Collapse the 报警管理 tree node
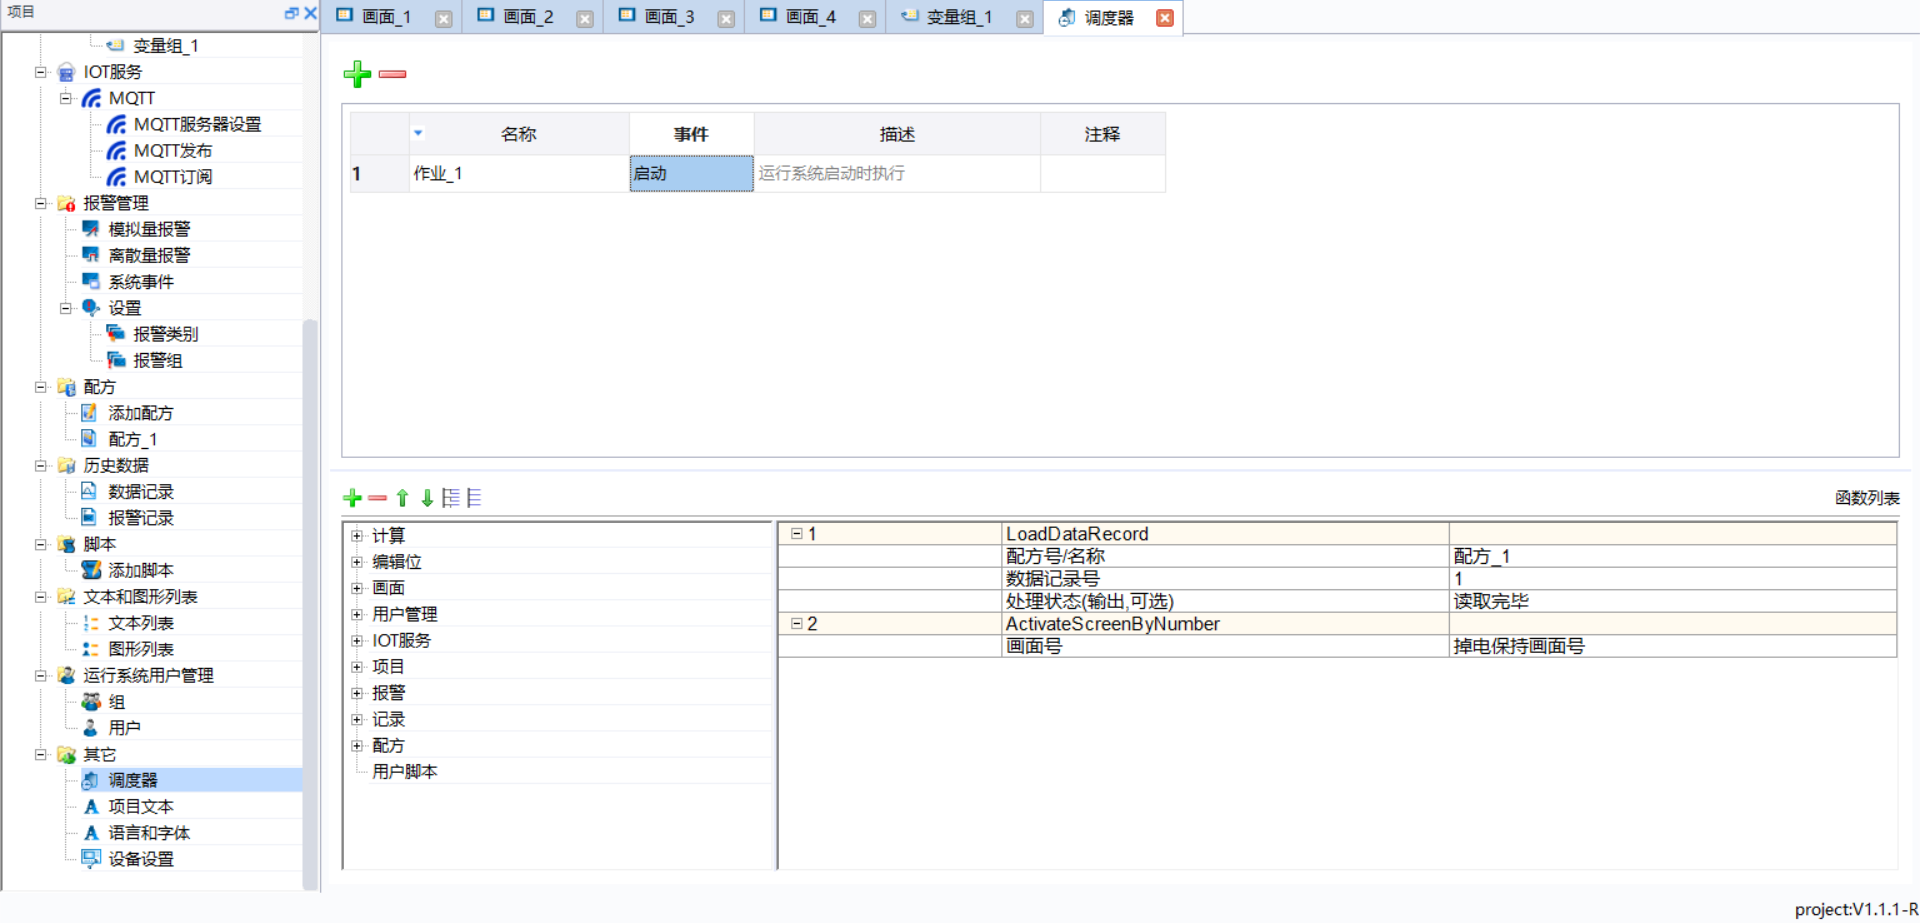Image resolution: width=1920 pixels, height=923 pixels. point(41,203)
